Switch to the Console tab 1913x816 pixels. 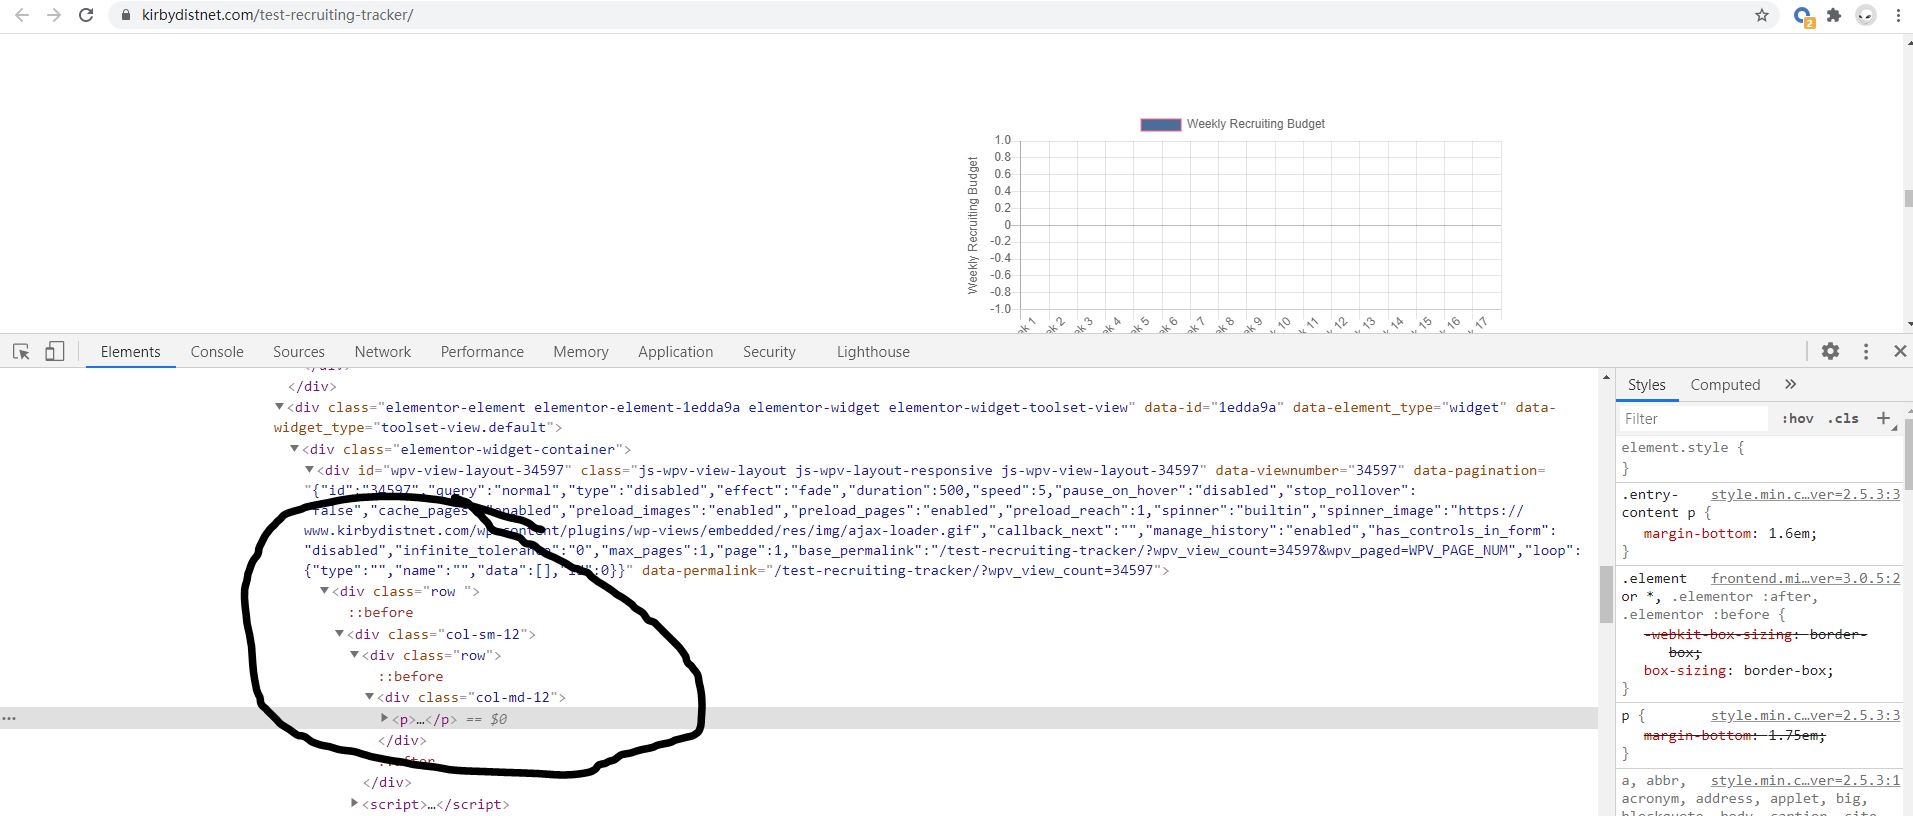[217, 351]
